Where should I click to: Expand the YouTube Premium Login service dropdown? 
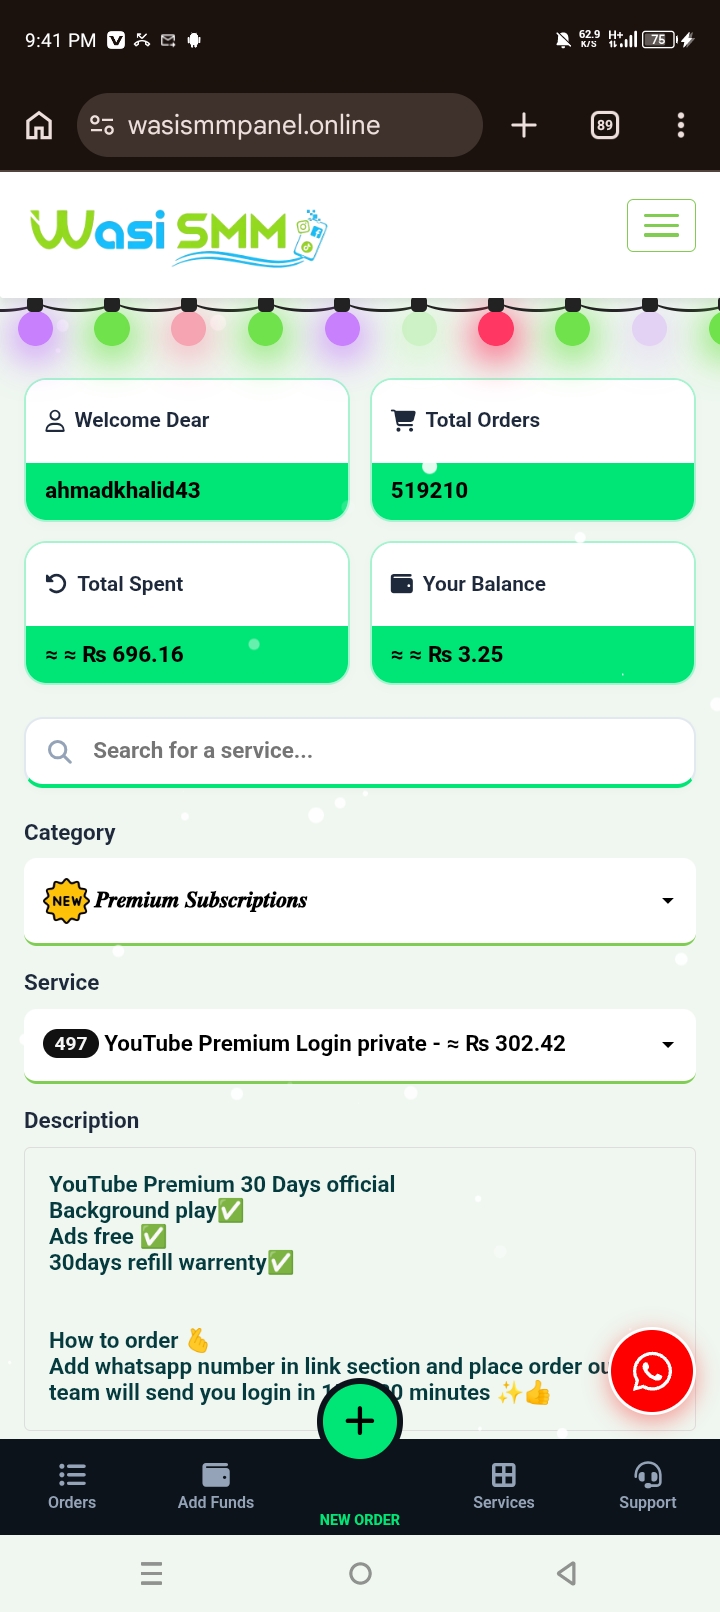point(360,1044)
